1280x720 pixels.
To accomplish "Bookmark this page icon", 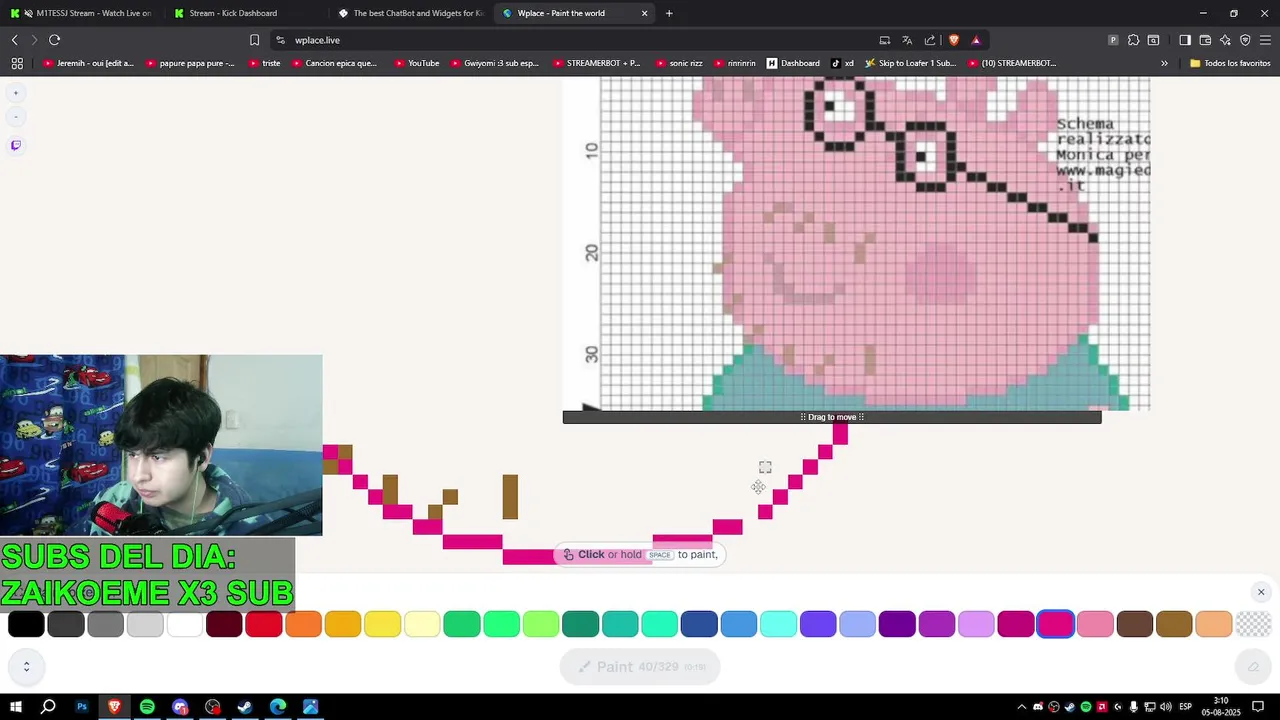I will click(x=254, y=40).
